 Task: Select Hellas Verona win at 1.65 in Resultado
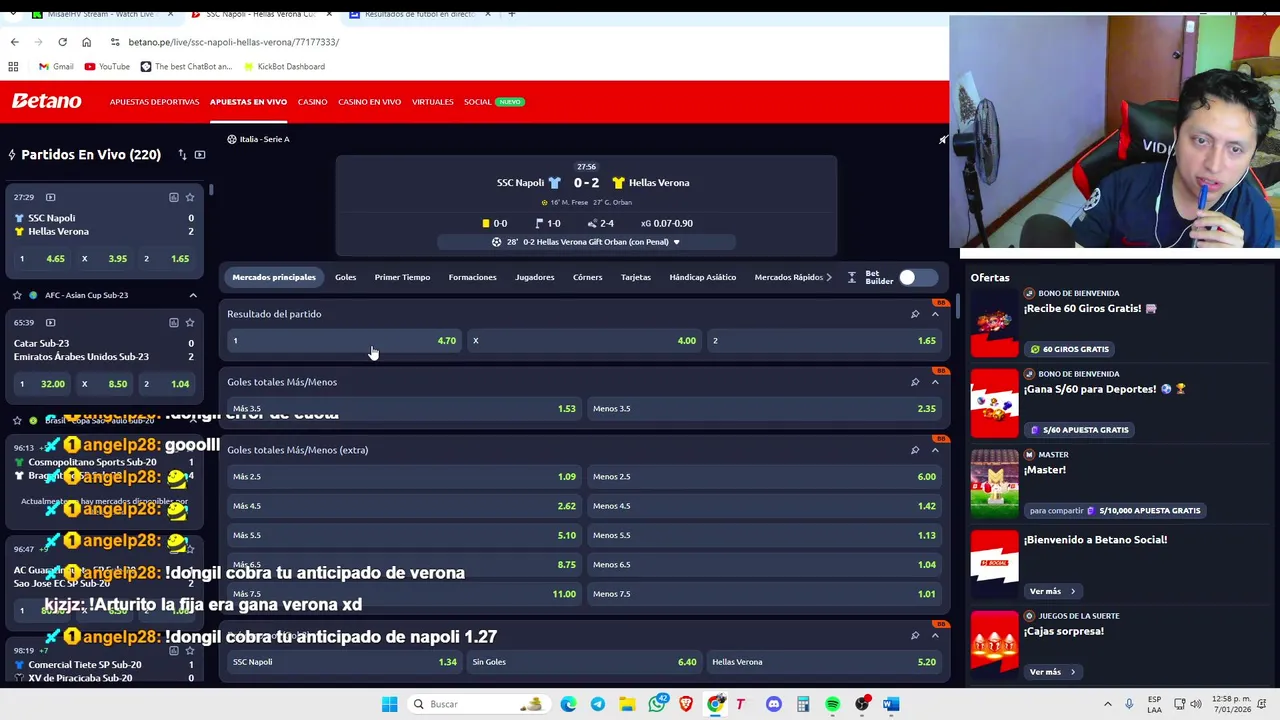click(825, 341)
